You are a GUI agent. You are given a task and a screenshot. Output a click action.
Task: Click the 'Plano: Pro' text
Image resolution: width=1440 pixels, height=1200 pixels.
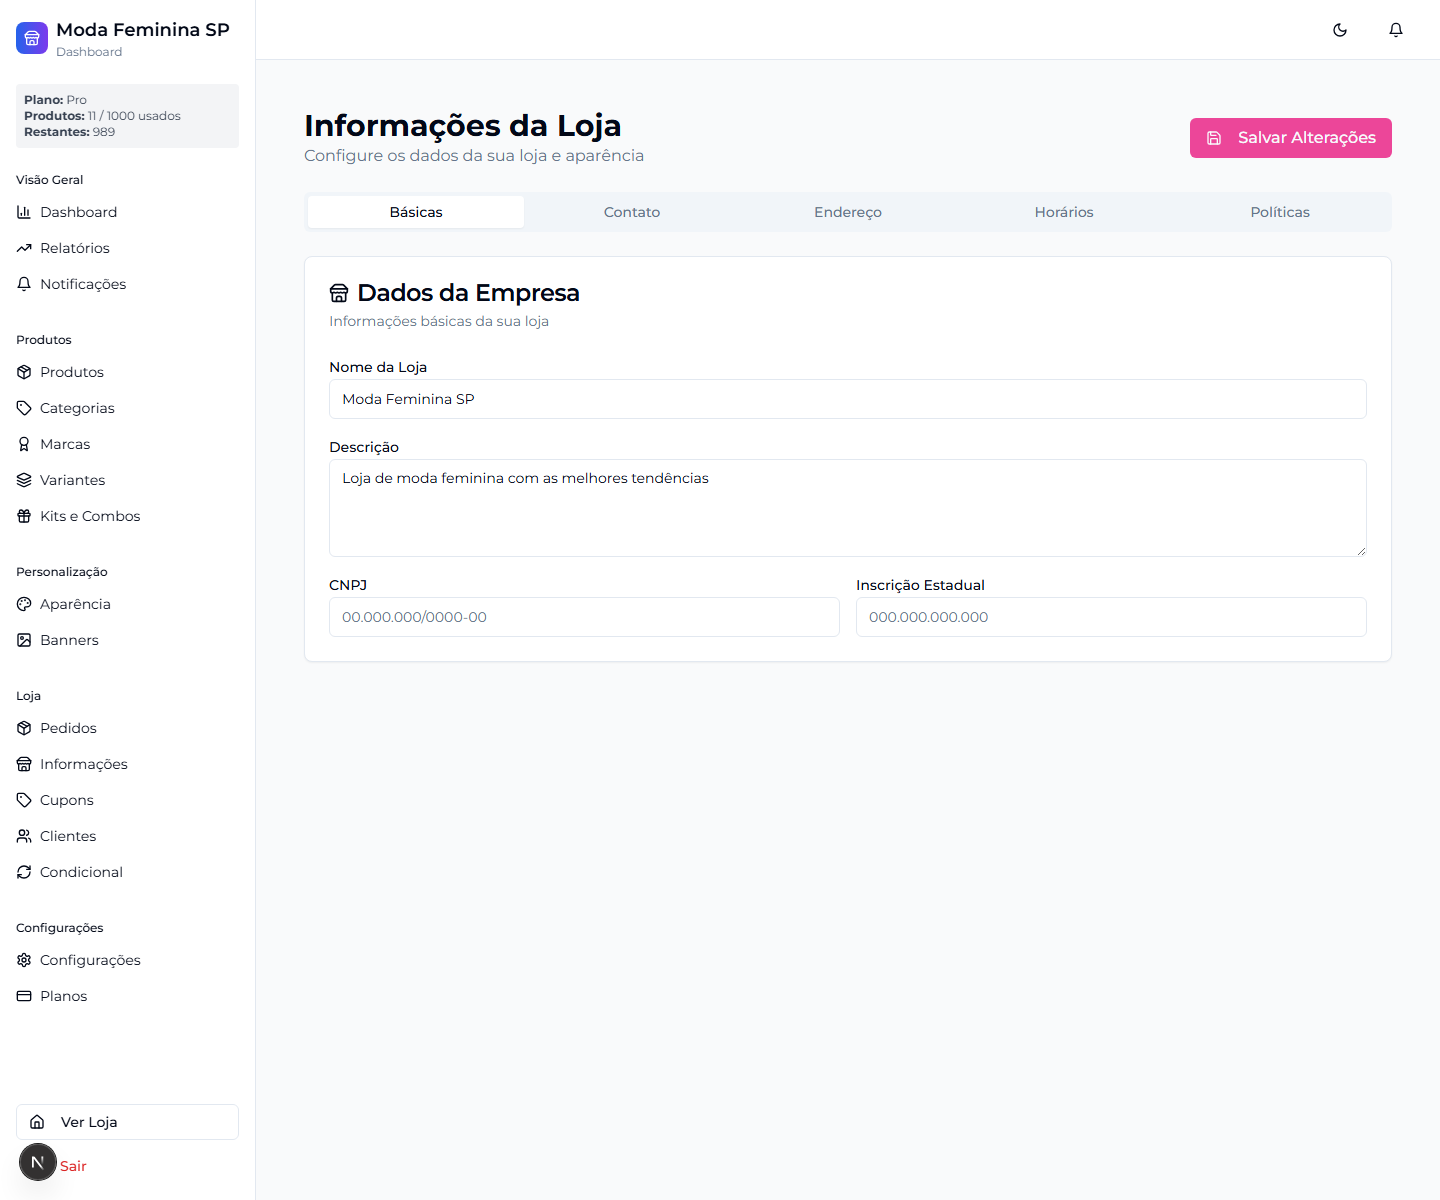(55, 100)
